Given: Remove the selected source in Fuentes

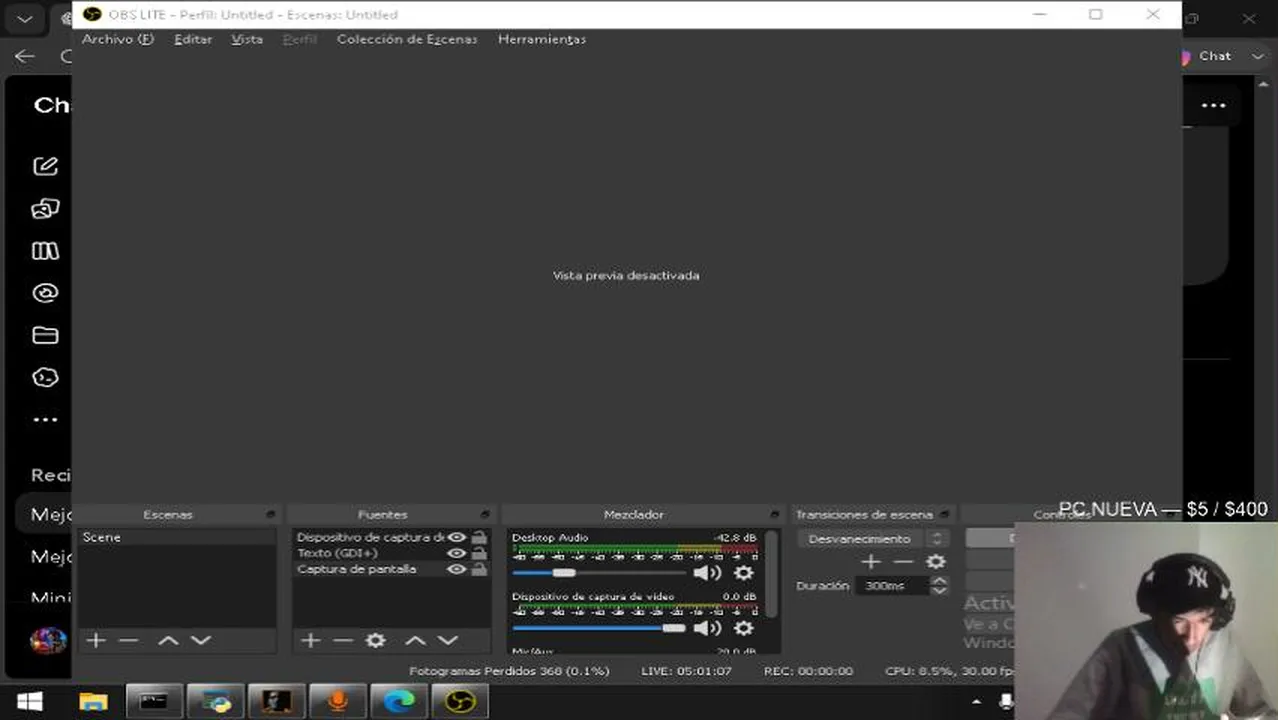Looking at the screenshot, I should pyautogui.click(x=343, y=640).
